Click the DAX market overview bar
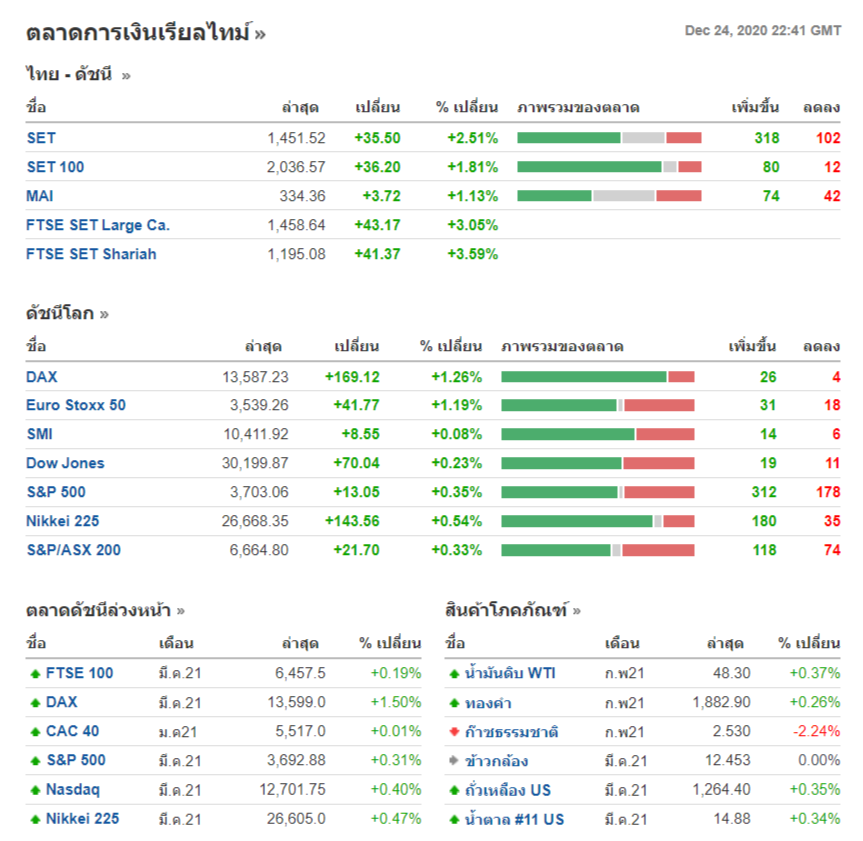Screen dimensions: 863x841 click(x=598, y=376)
